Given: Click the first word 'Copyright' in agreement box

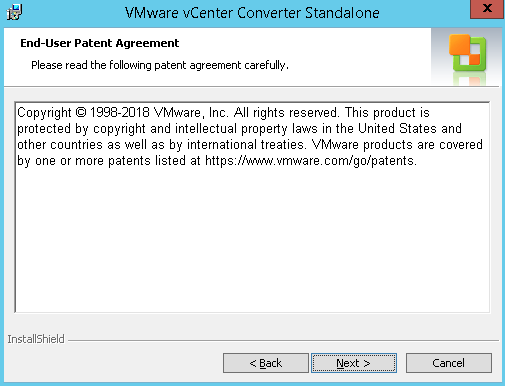Looking at the screenshot, I should pyautogui.click(x=44, y=113).
